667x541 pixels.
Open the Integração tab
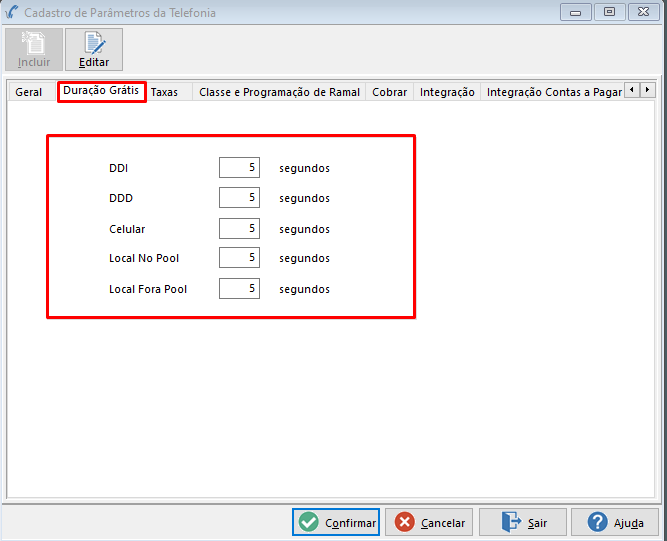(x=447, y=92)
